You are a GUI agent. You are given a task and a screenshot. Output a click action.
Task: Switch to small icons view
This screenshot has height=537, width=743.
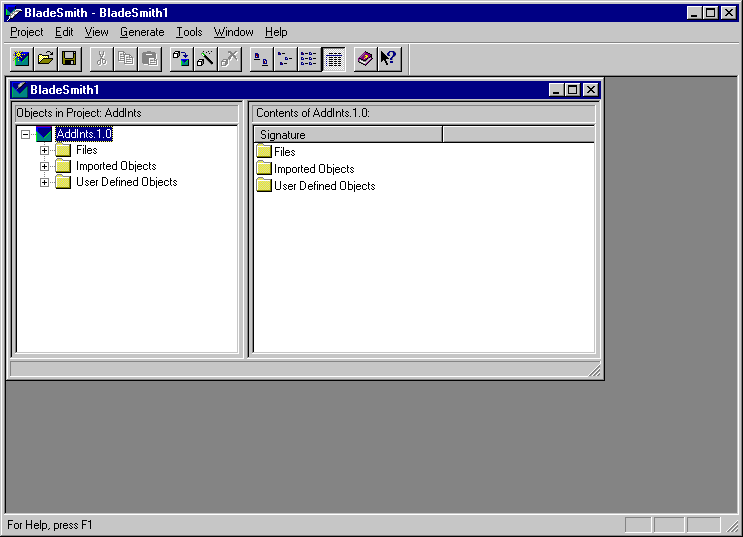coord(285,59)
